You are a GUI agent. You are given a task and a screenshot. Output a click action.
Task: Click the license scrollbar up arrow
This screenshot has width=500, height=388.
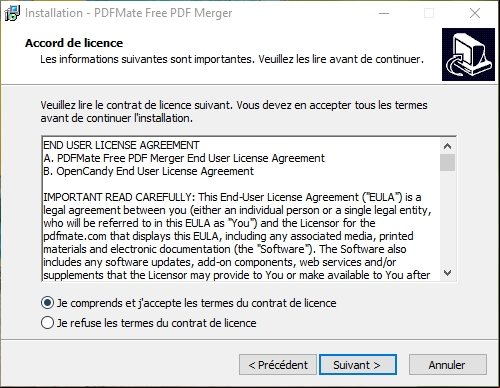coord(447,146)
